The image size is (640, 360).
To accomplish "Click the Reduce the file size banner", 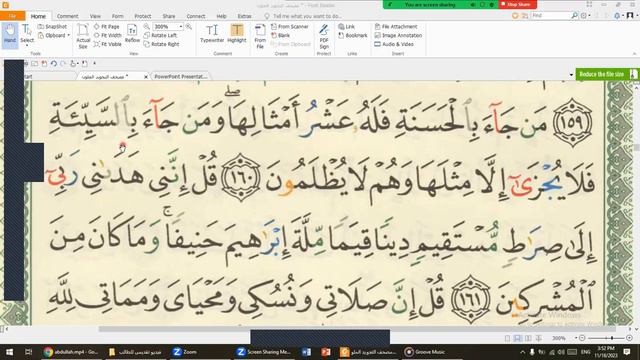I will pyautogui.click(x=607, y=74).
